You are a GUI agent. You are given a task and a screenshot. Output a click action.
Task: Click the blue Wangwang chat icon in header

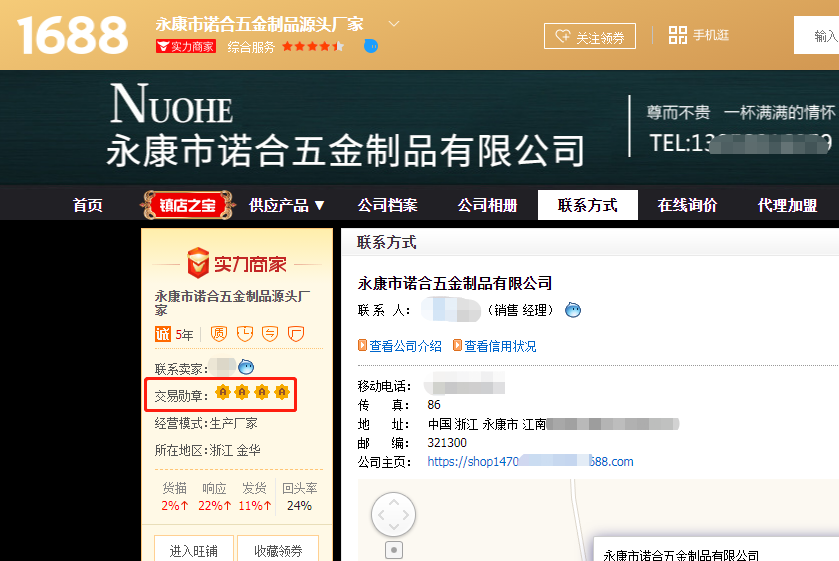(371, 46)
